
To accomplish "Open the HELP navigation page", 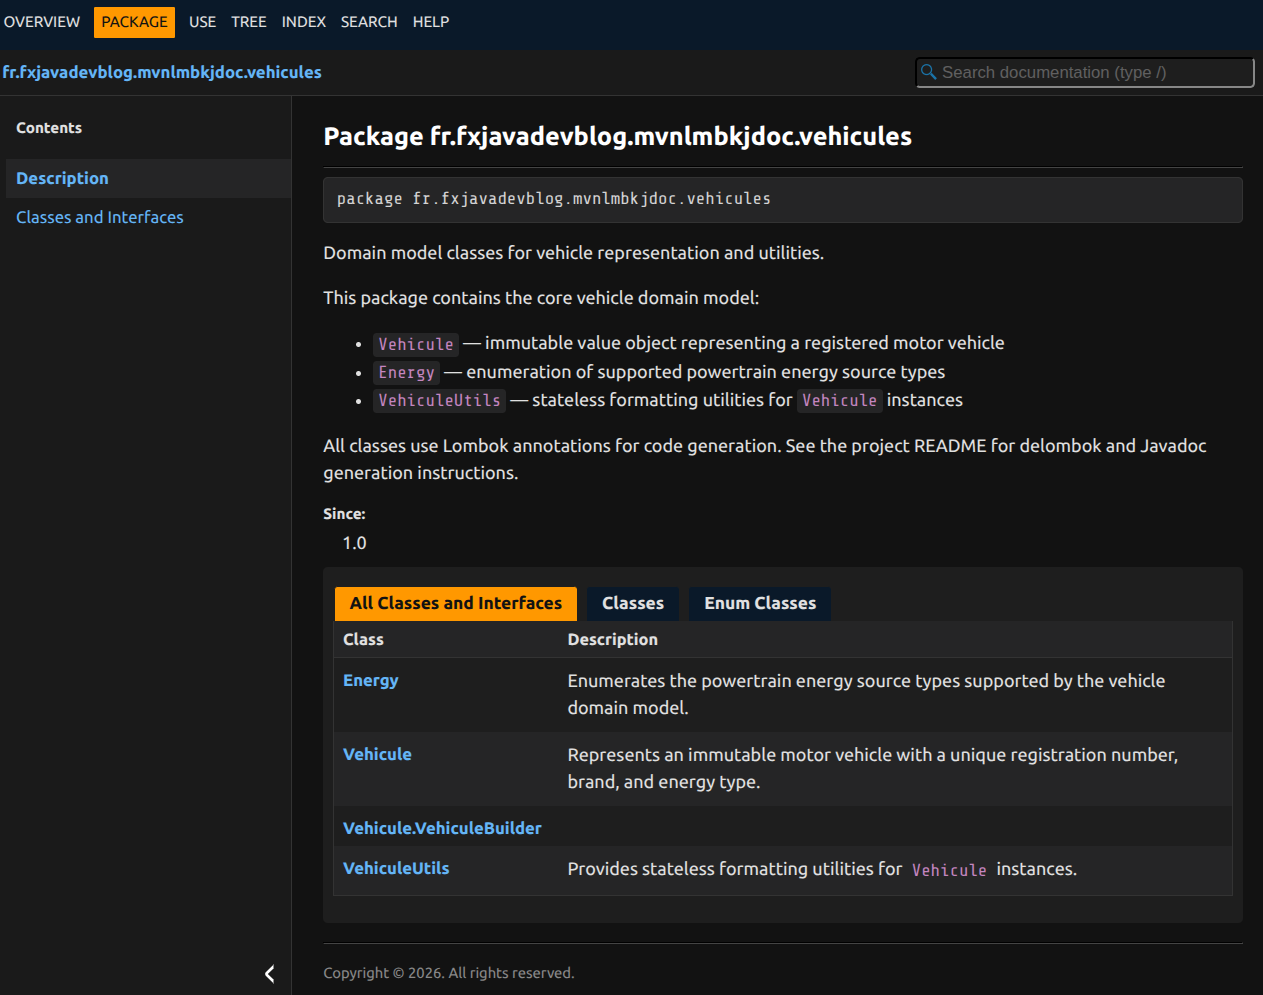I will tap(431, 22).
